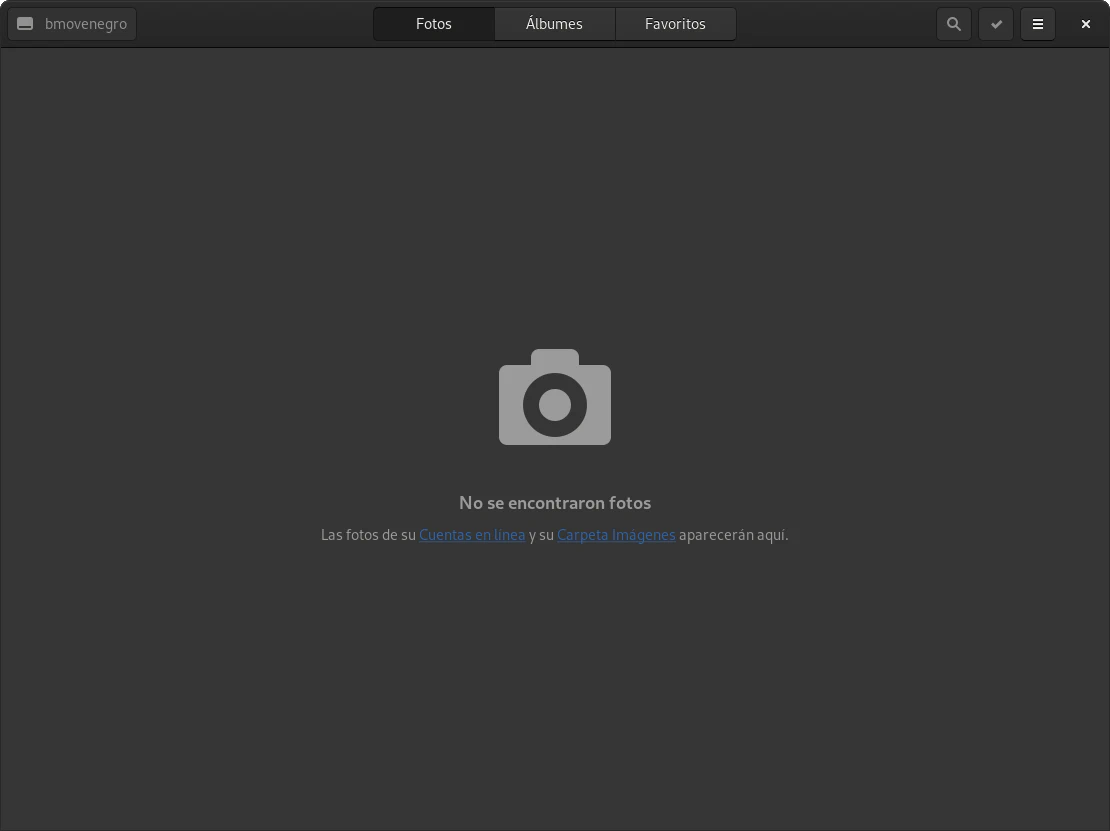Click empty content area above the camera icon

(x=555, y=200)
